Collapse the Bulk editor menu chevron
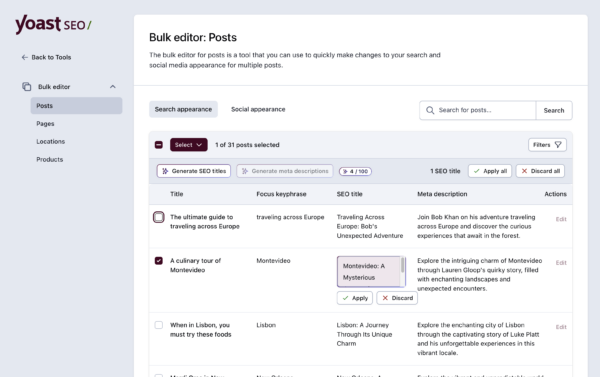The height and width of the screenshot is (377, 600). [x=112, y=87]
